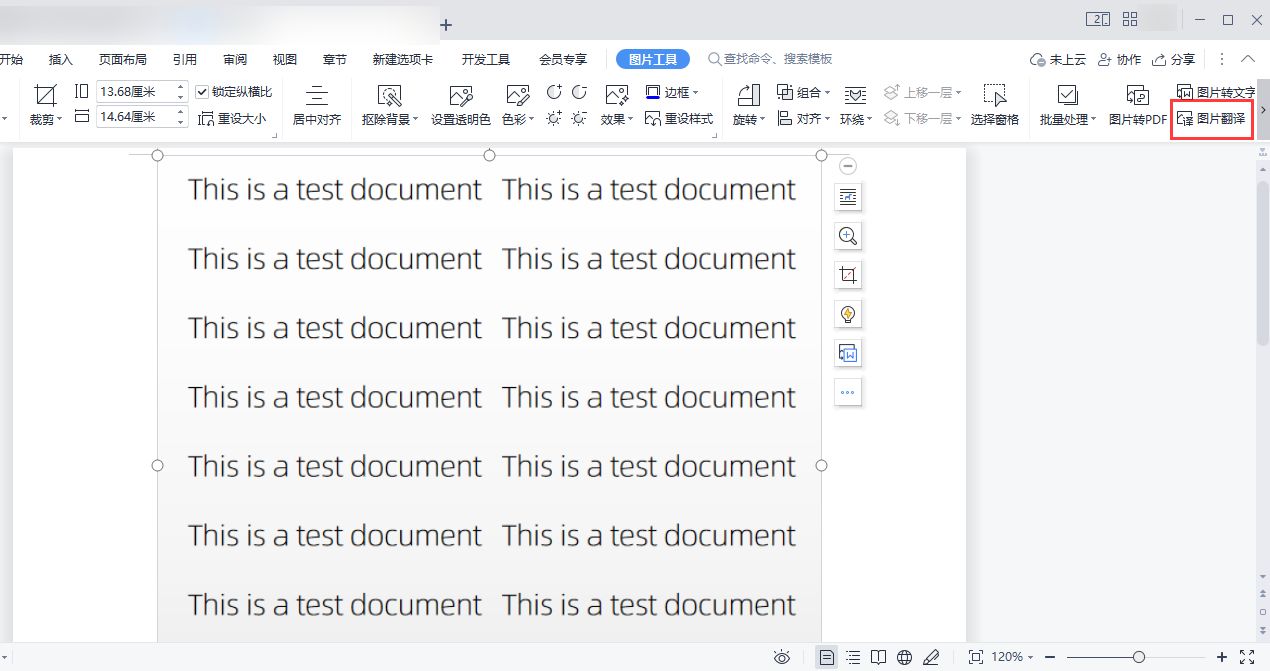Switch to page view in the status bar
Screen dimensions: 1270x671
(827, 657)
